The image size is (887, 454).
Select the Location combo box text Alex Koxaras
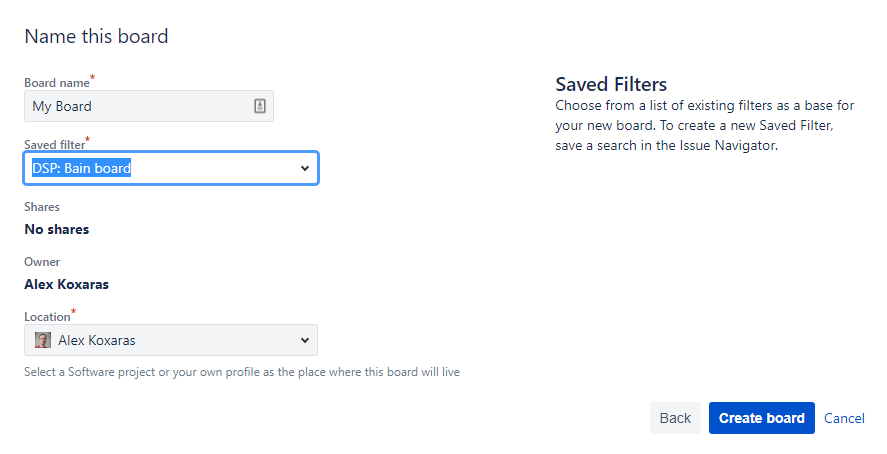click(97, 340)
